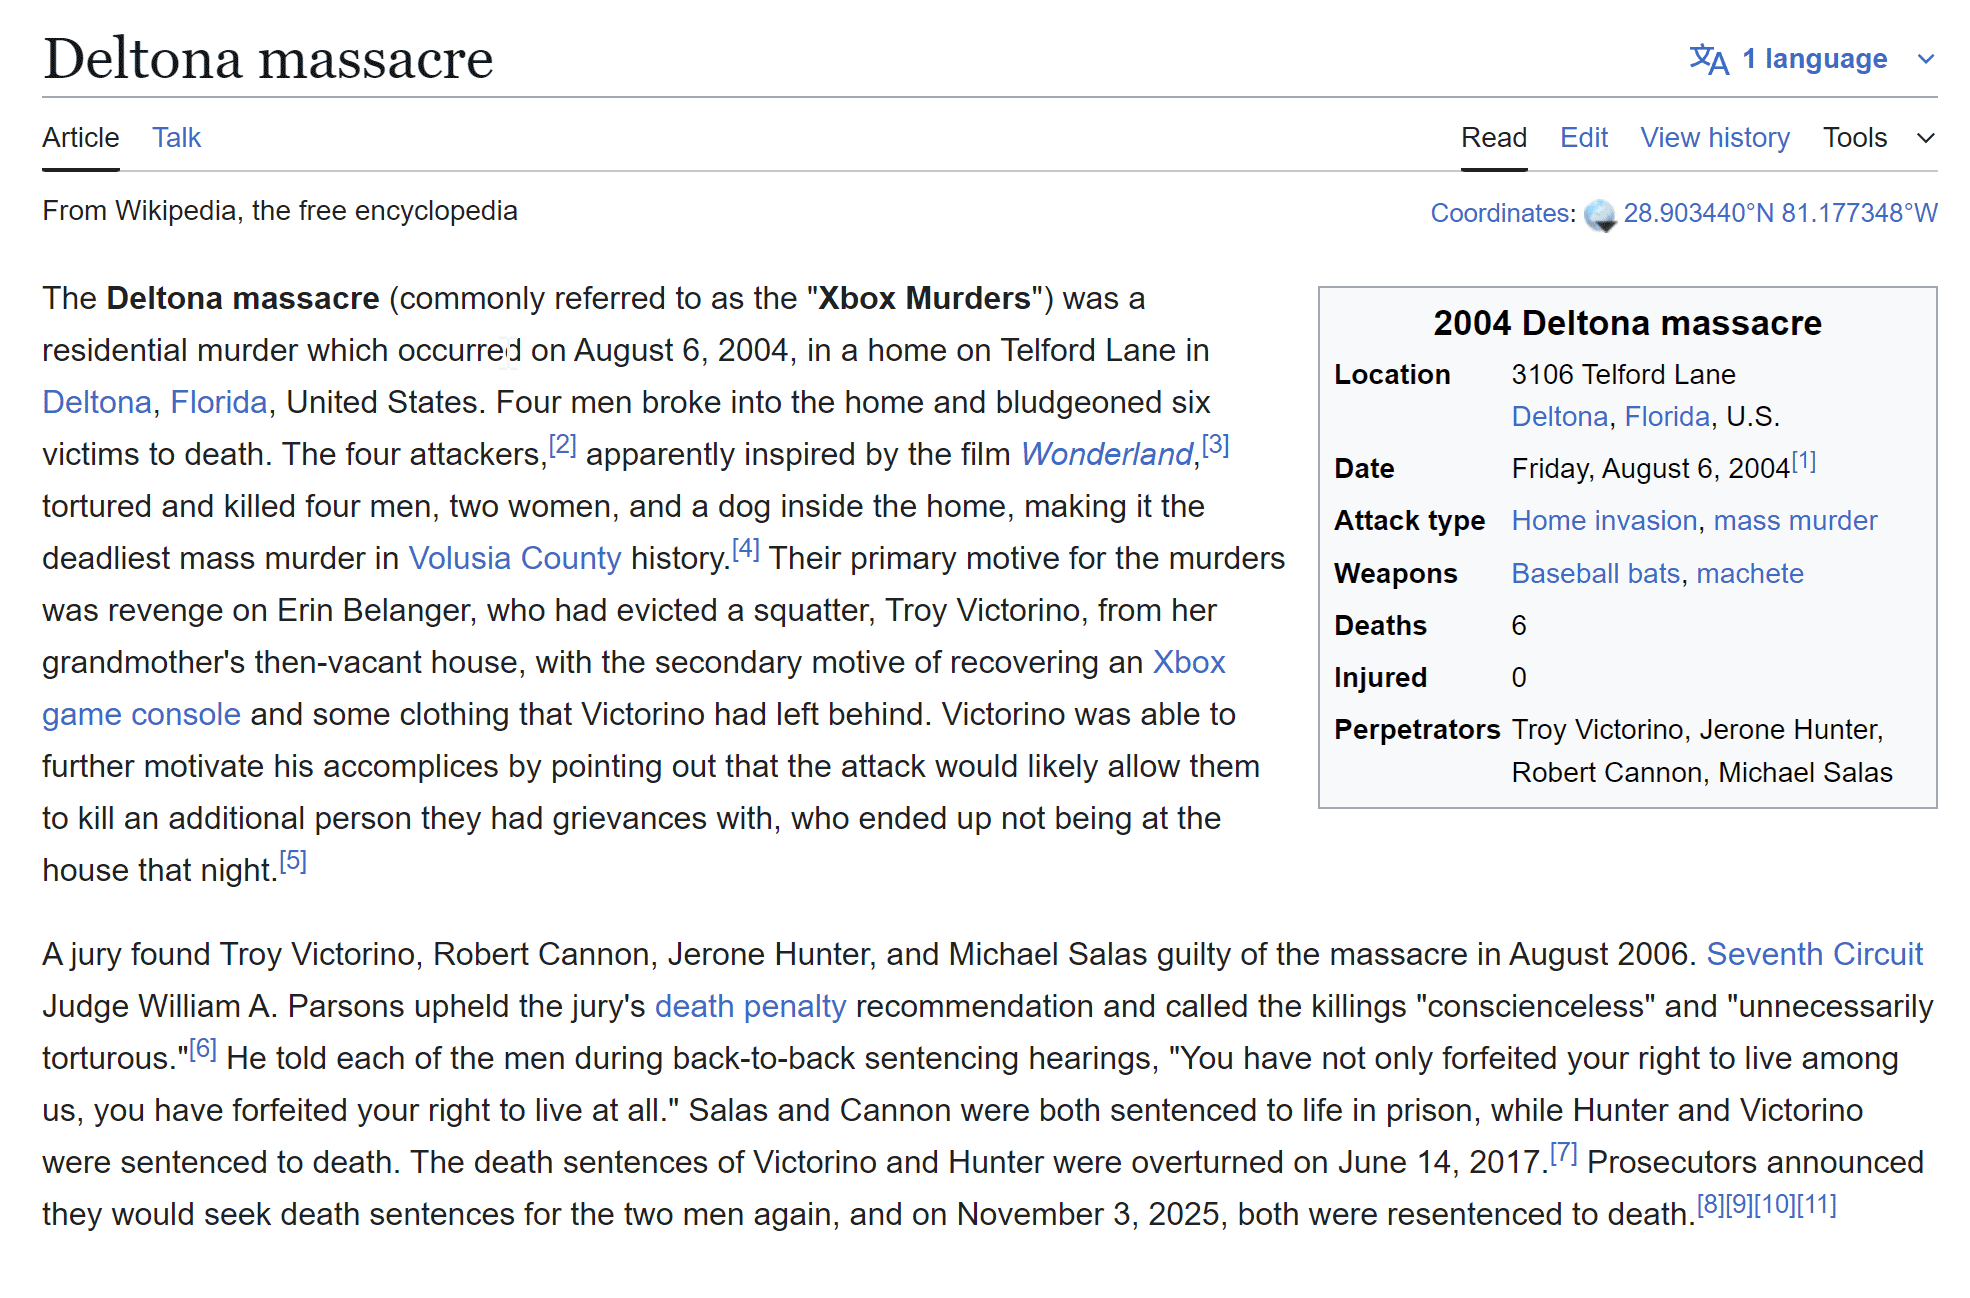The height and width of the screenshot is (1298, 1970).
Task: Click the language translation icon
Action: (1709, 60)
